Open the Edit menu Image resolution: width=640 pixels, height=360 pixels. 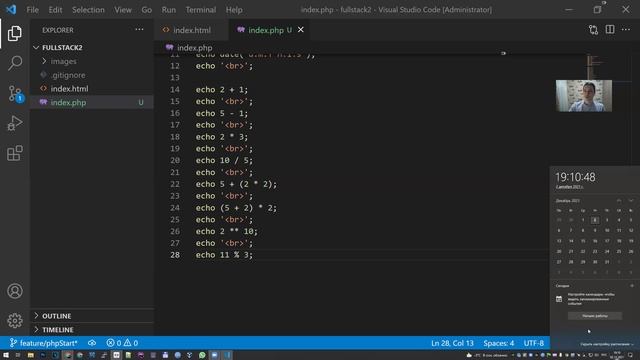[x=55, y=9]
